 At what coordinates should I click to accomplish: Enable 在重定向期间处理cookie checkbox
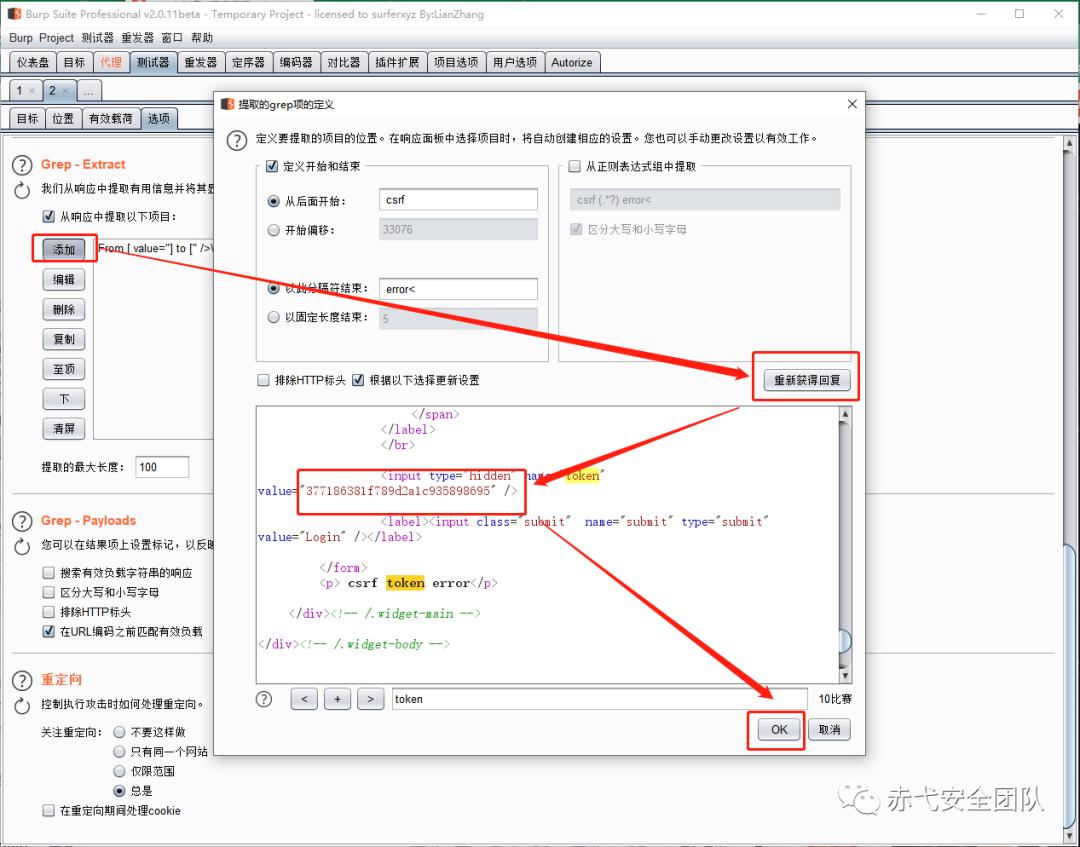(48, 811)
